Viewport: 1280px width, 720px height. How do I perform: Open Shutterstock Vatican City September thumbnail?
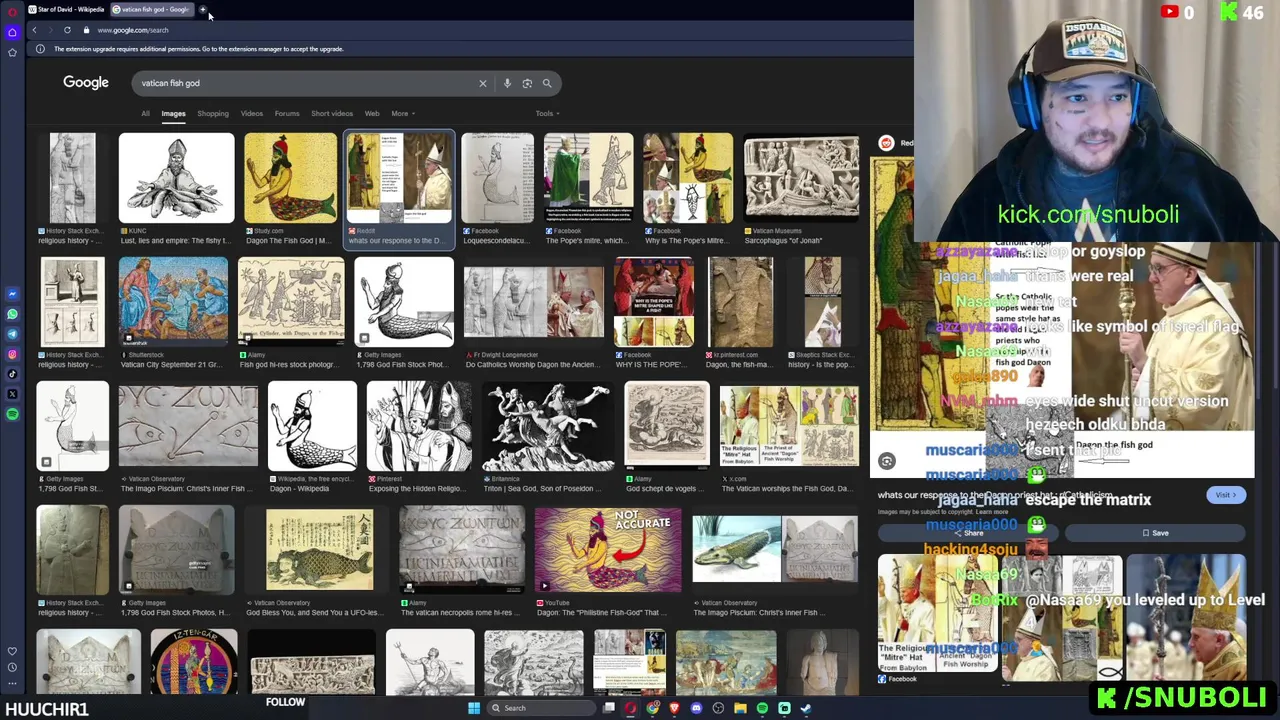[173, 301]
